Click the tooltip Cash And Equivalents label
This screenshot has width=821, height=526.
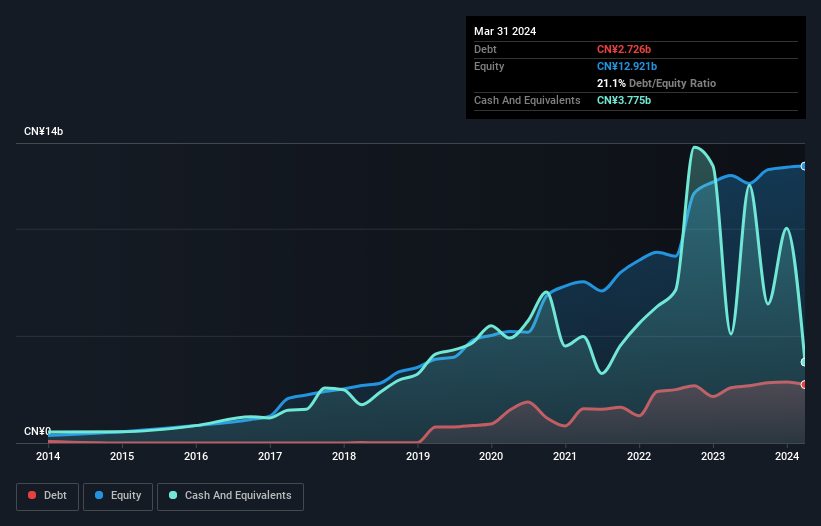tap(527, 100)
